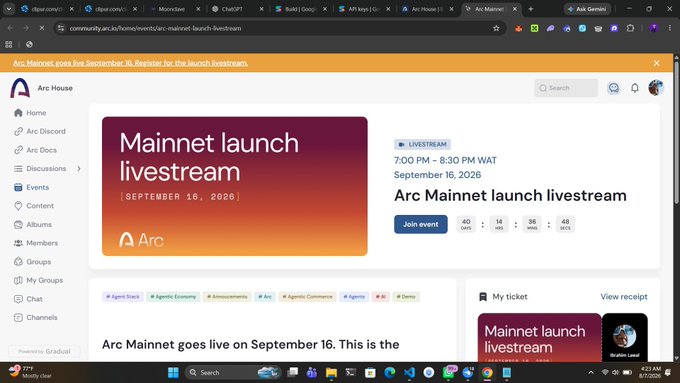Viewport: 680px width, 383px height.
Task: Focus the Arc House search field
Action: (566, 88)
